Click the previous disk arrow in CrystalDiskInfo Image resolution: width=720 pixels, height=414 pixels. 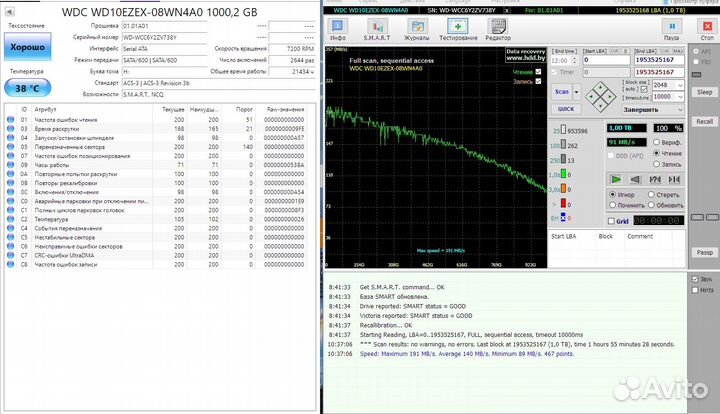coord(9,10)
